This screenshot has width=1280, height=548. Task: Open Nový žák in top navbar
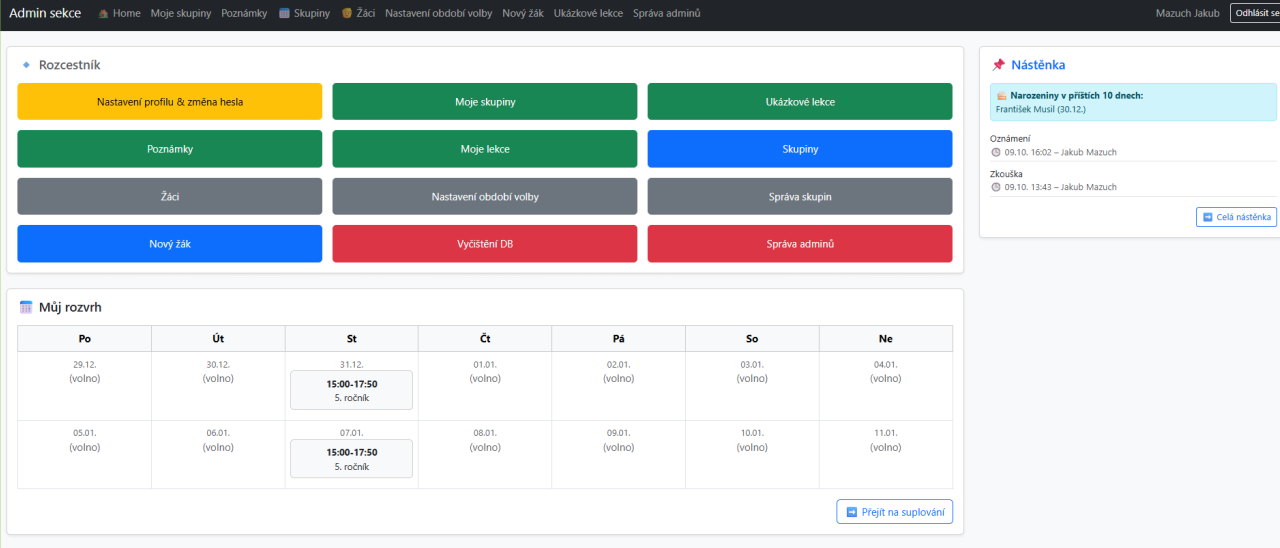click(x=523, y=14)
